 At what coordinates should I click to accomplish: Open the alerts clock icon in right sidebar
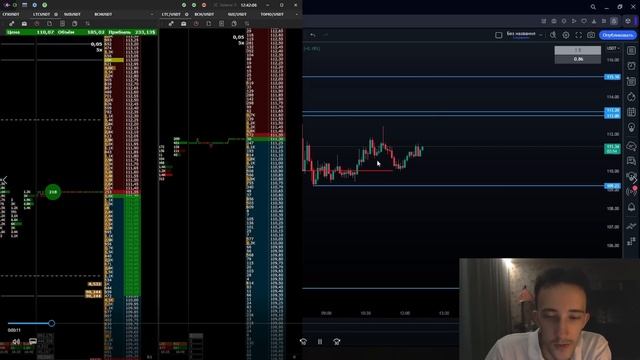coord(631,66)
